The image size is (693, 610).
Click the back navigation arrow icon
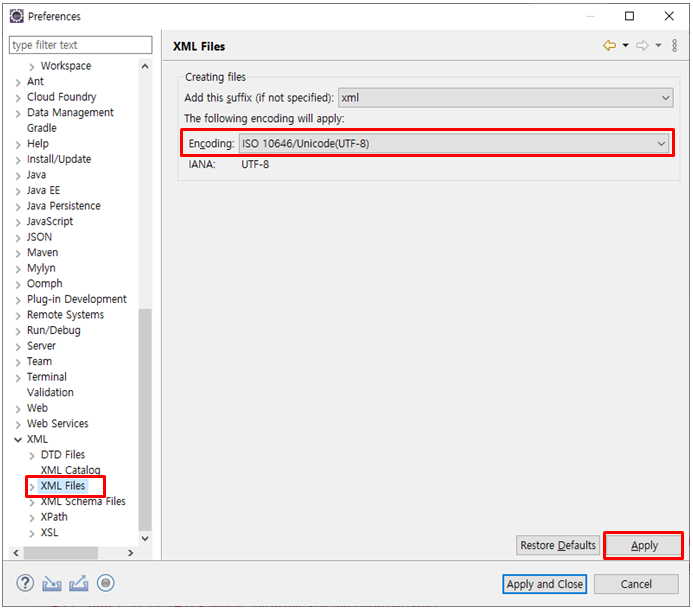[609, 46]
